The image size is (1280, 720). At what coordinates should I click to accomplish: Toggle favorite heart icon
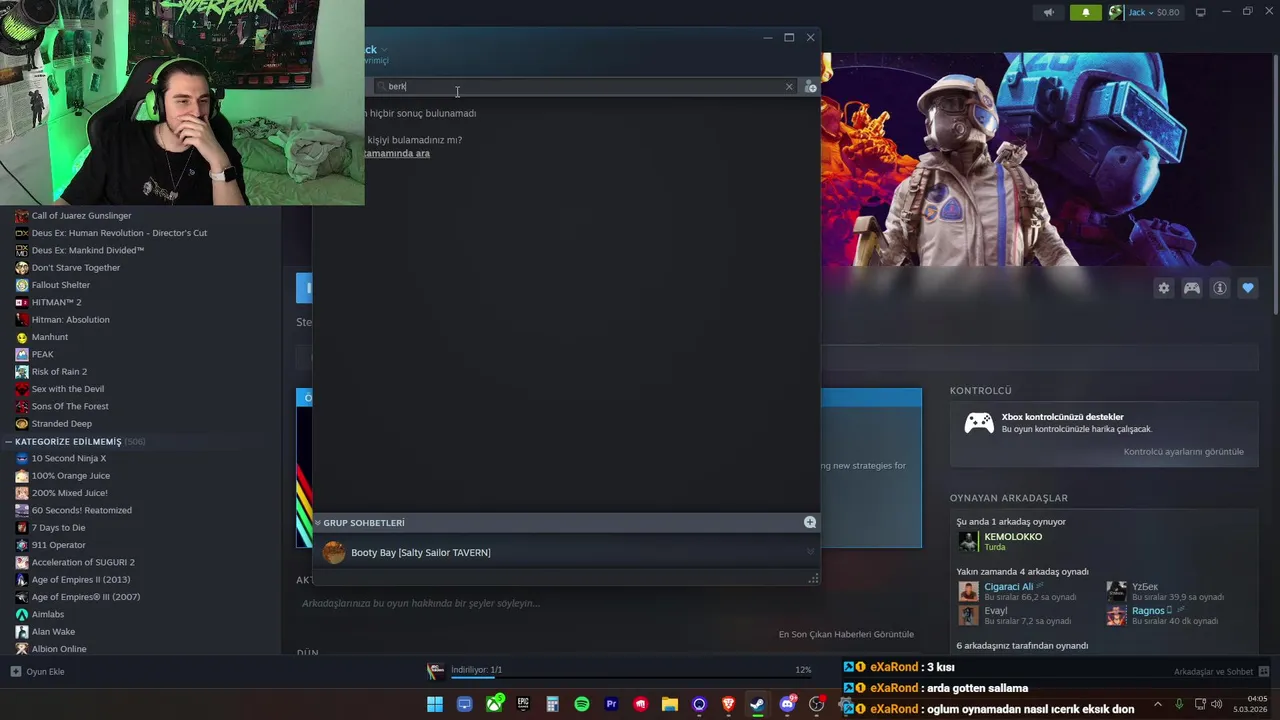1248,288
